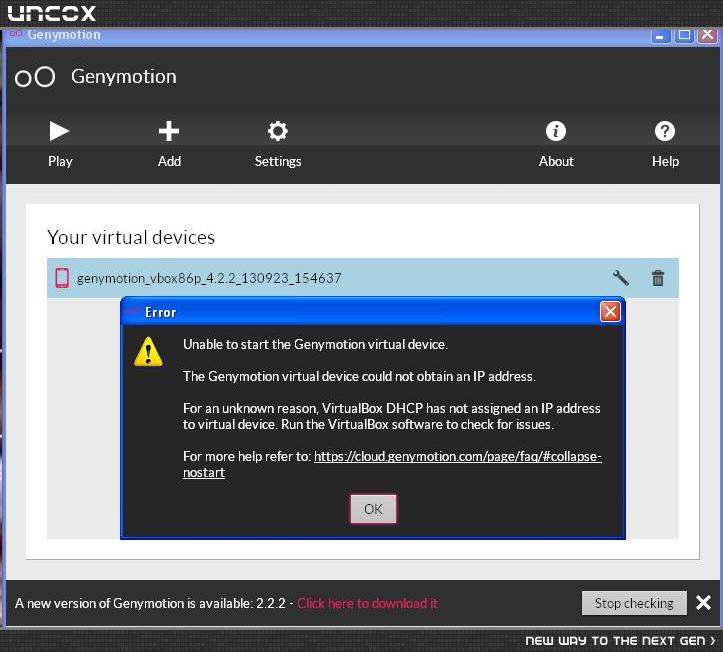This screenshot has height=652, width=723.
Task: Close the Genymotion window
Action: tap(708, 36)
